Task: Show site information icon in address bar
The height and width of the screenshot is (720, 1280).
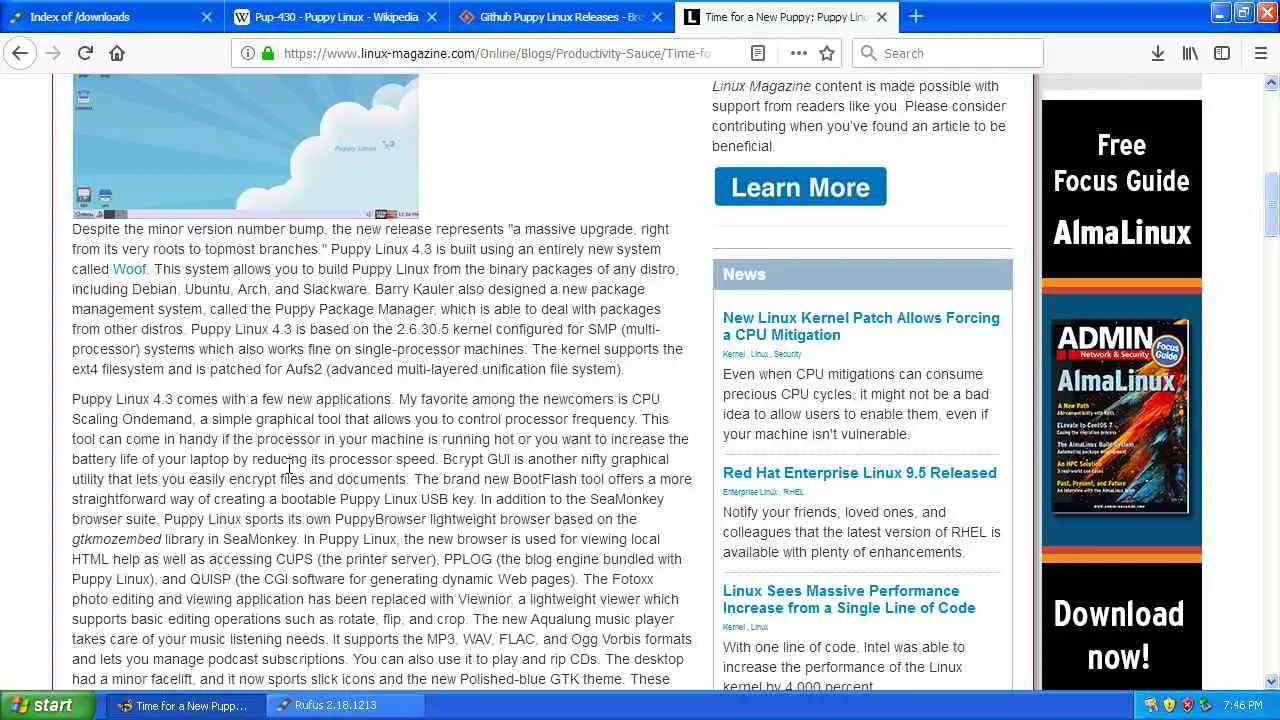Action: (248, 53)
